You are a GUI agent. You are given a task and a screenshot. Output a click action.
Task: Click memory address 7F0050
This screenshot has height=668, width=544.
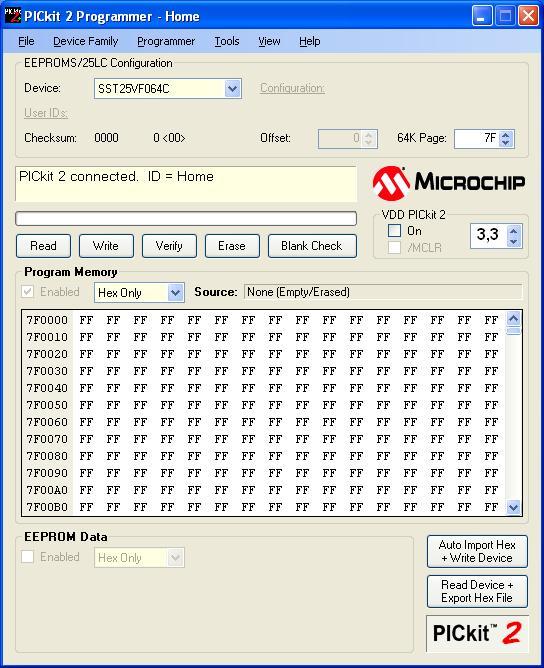47,405
